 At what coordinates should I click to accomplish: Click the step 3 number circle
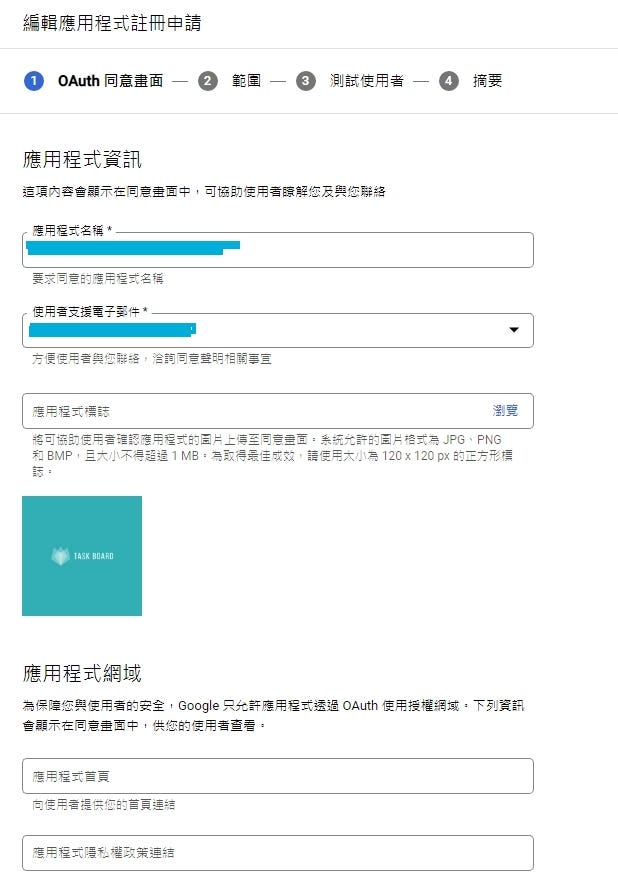tap(306, 81)
